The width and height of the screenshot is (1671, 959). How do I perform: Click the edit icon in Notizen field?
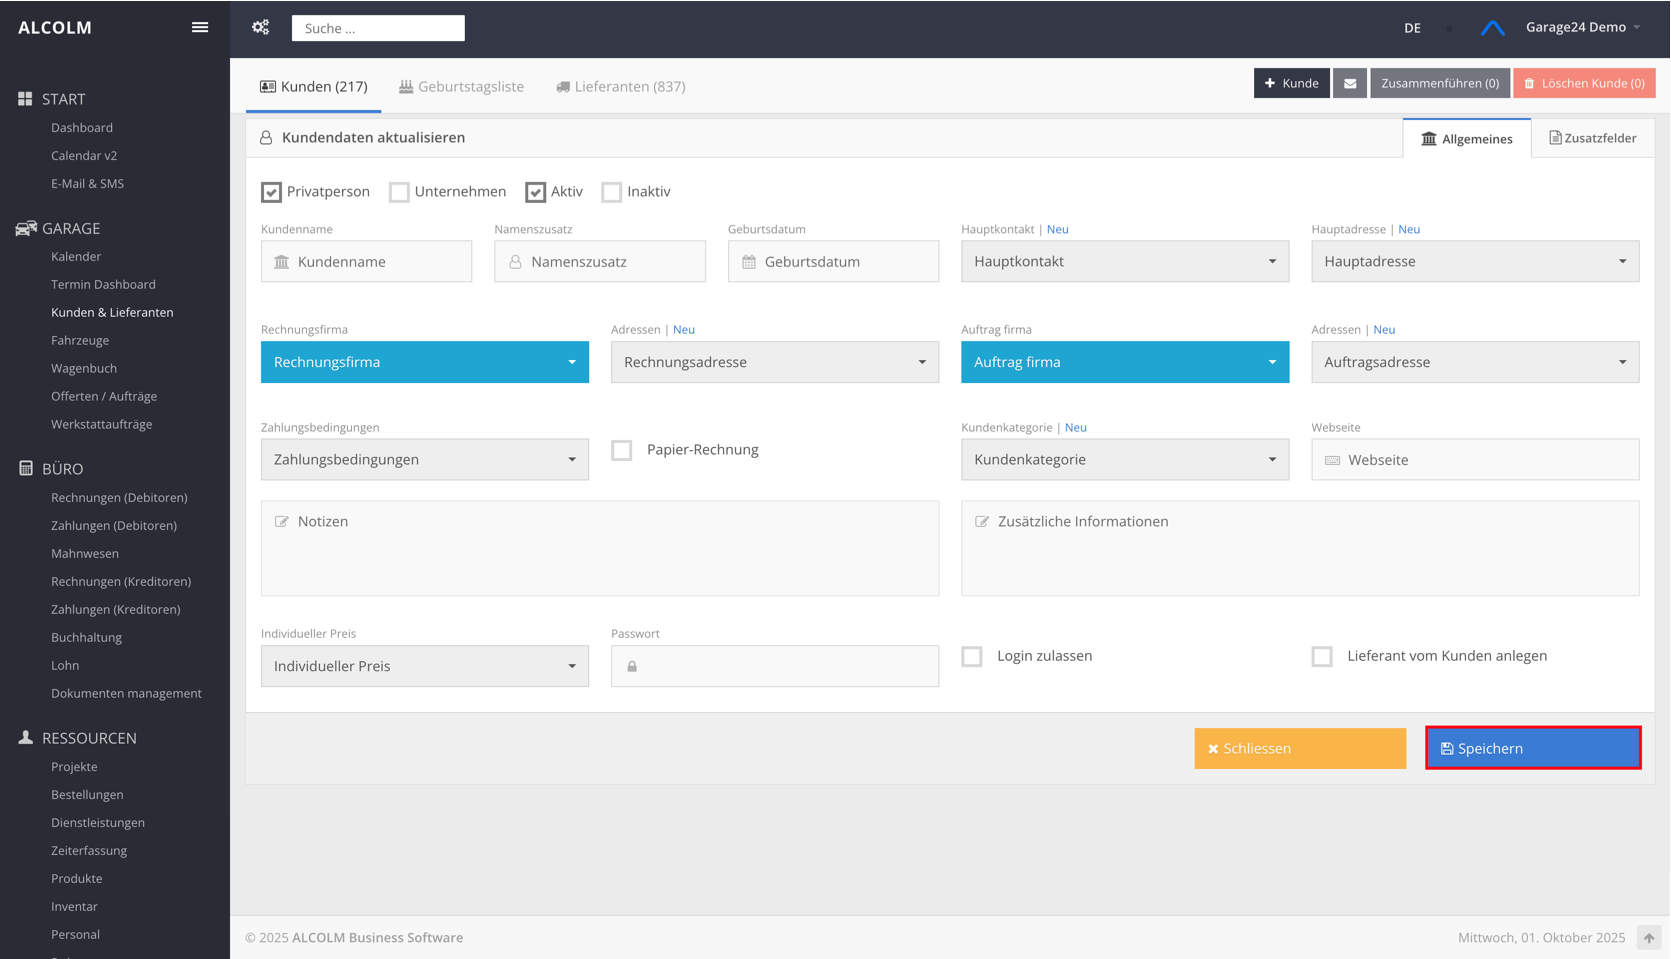(x=282, y=522)
